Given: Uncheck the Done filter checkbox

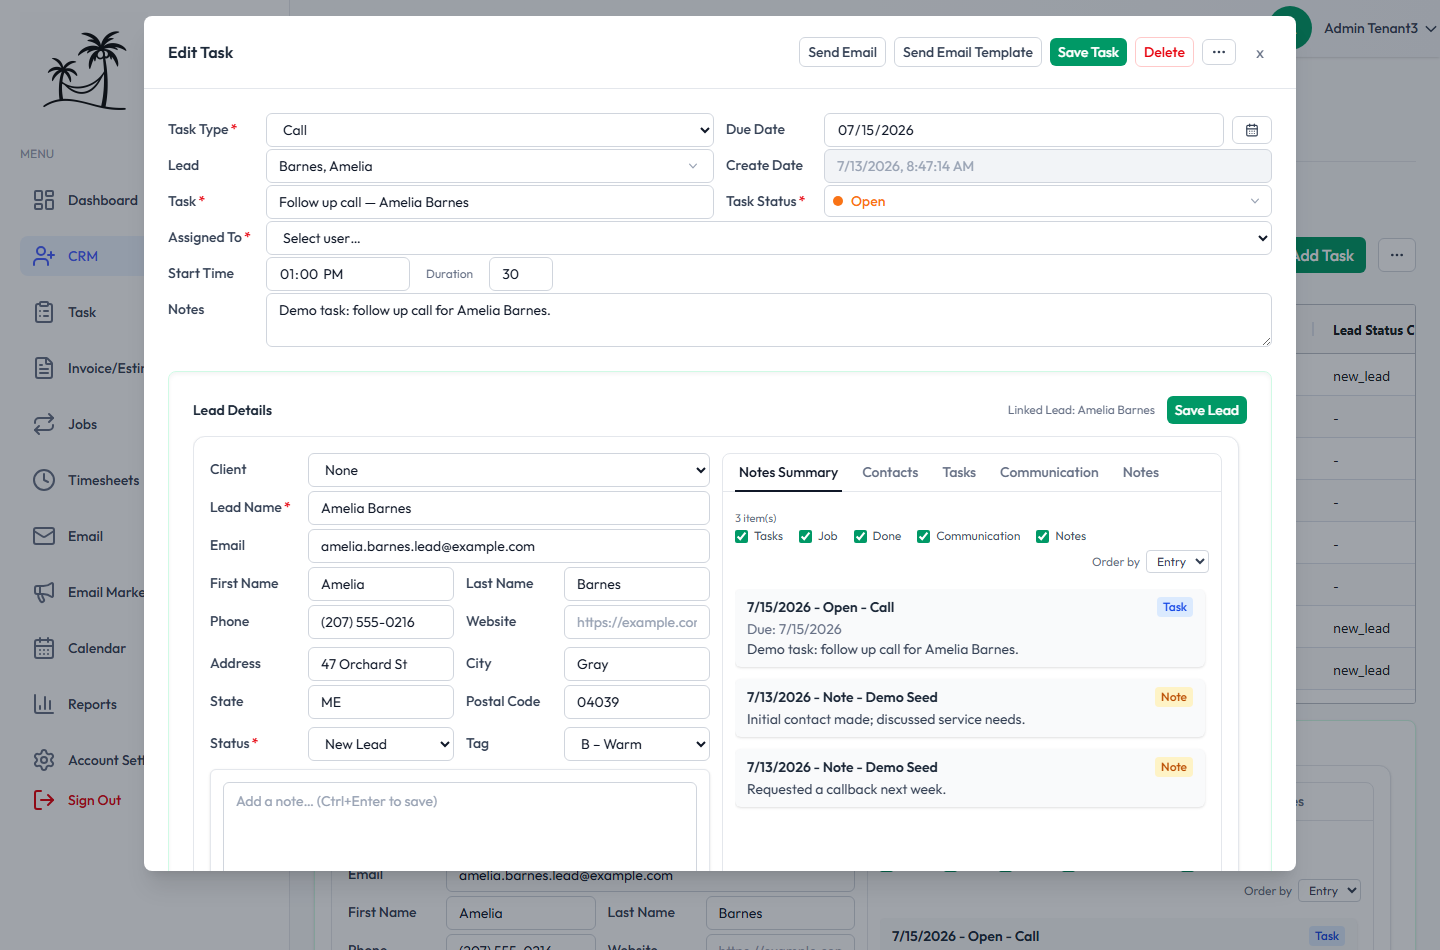Looking at the screenshot, I should (x=860, y=537).
